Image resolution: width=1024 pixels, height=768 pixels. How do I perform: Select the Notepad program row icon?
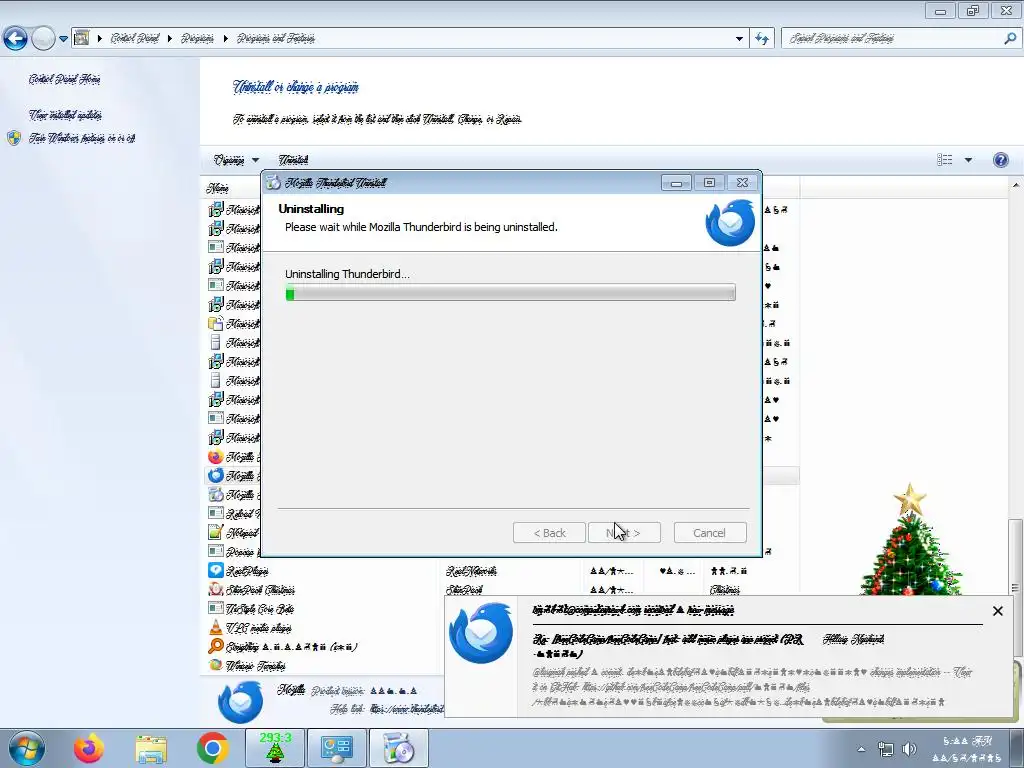pos(216,532)
